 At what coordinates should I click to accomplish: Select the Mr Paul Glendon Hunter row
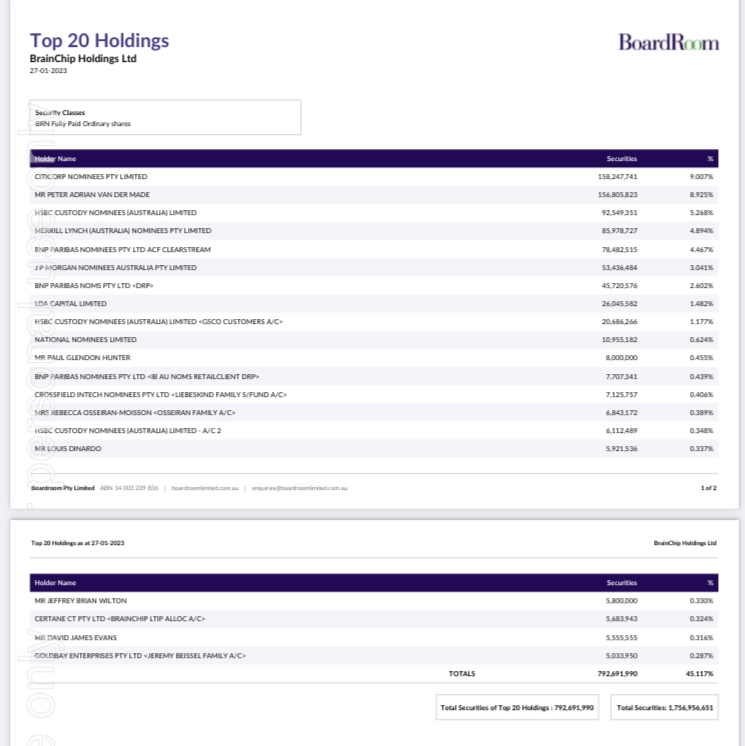[x=82, y=358]
